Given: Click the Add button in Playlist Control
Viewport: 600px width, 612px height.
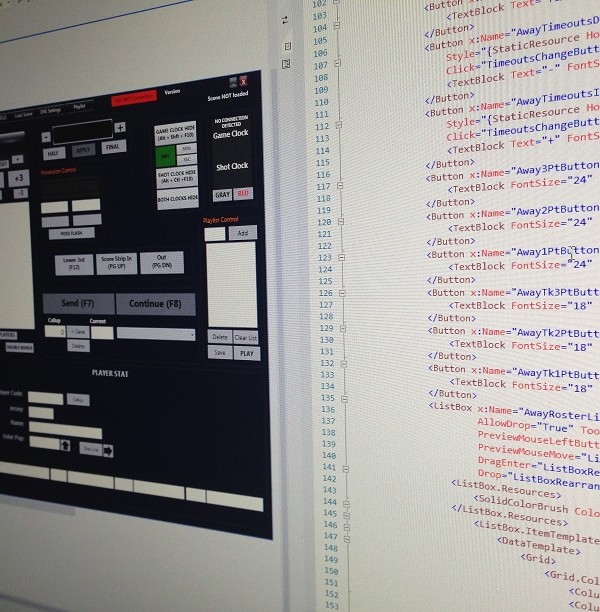Looking at the screenshot, I should [x=243, y=233].
